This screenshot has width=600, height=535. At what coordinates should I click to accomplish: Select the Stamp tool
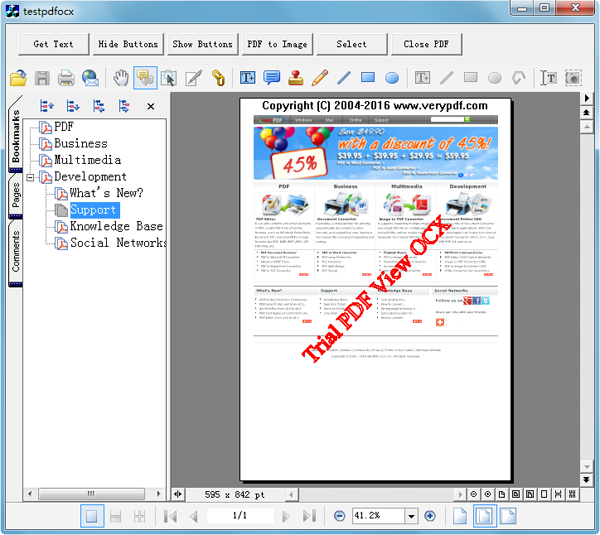click(296, 78)
